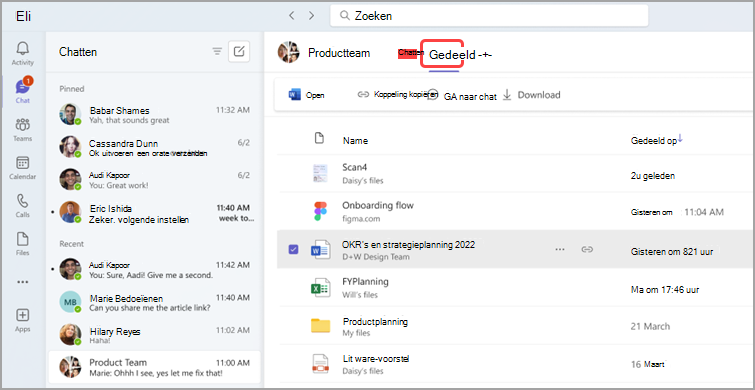This screenshot has height=390, width=755.
Task: Start a new chat with compose icon
Action: click(239, 52)
